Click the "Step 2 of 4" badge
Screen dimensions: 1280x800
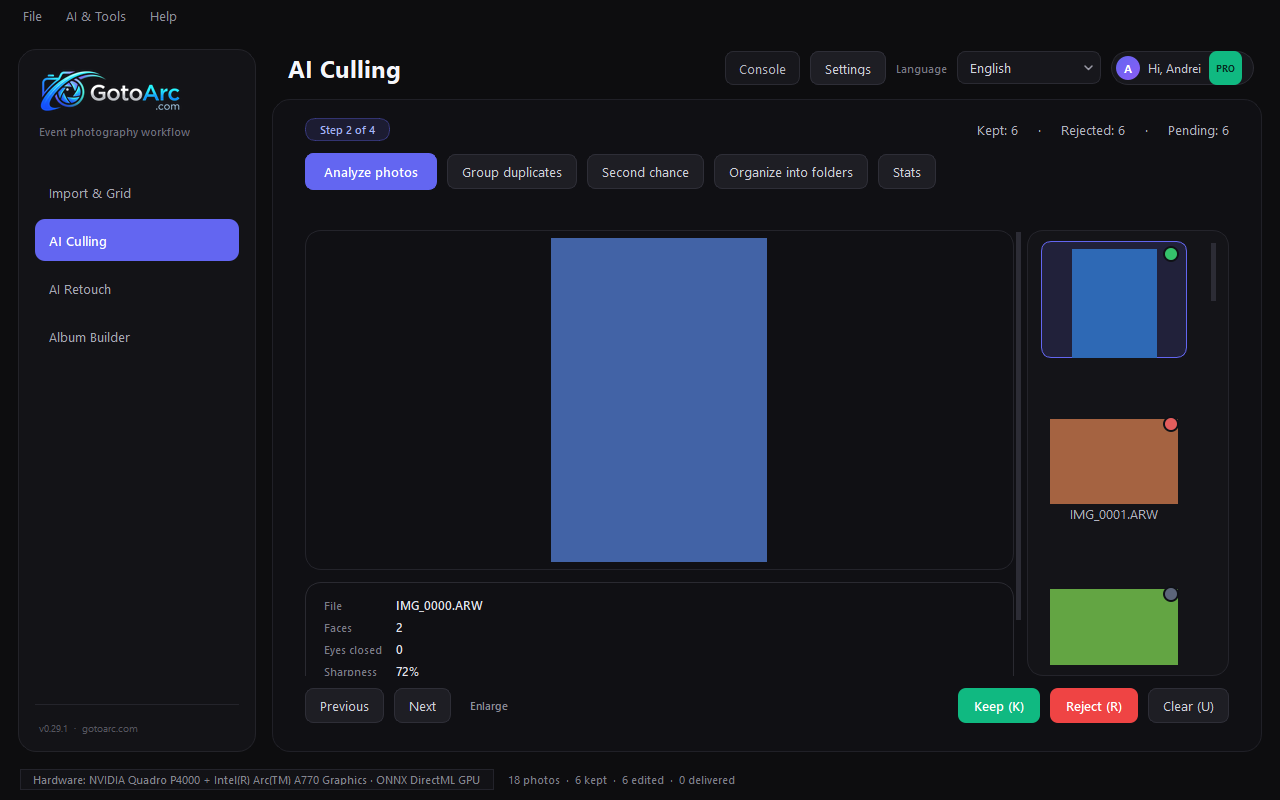pyautogui.click(x=347, y=130)
